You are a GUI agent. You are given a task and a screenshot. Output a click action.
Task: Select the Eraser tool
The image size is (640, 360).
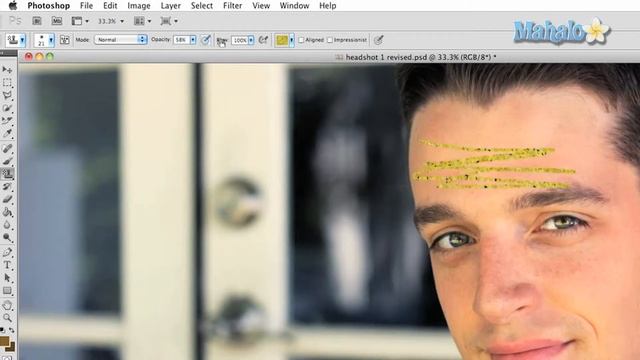coord(7,200)
